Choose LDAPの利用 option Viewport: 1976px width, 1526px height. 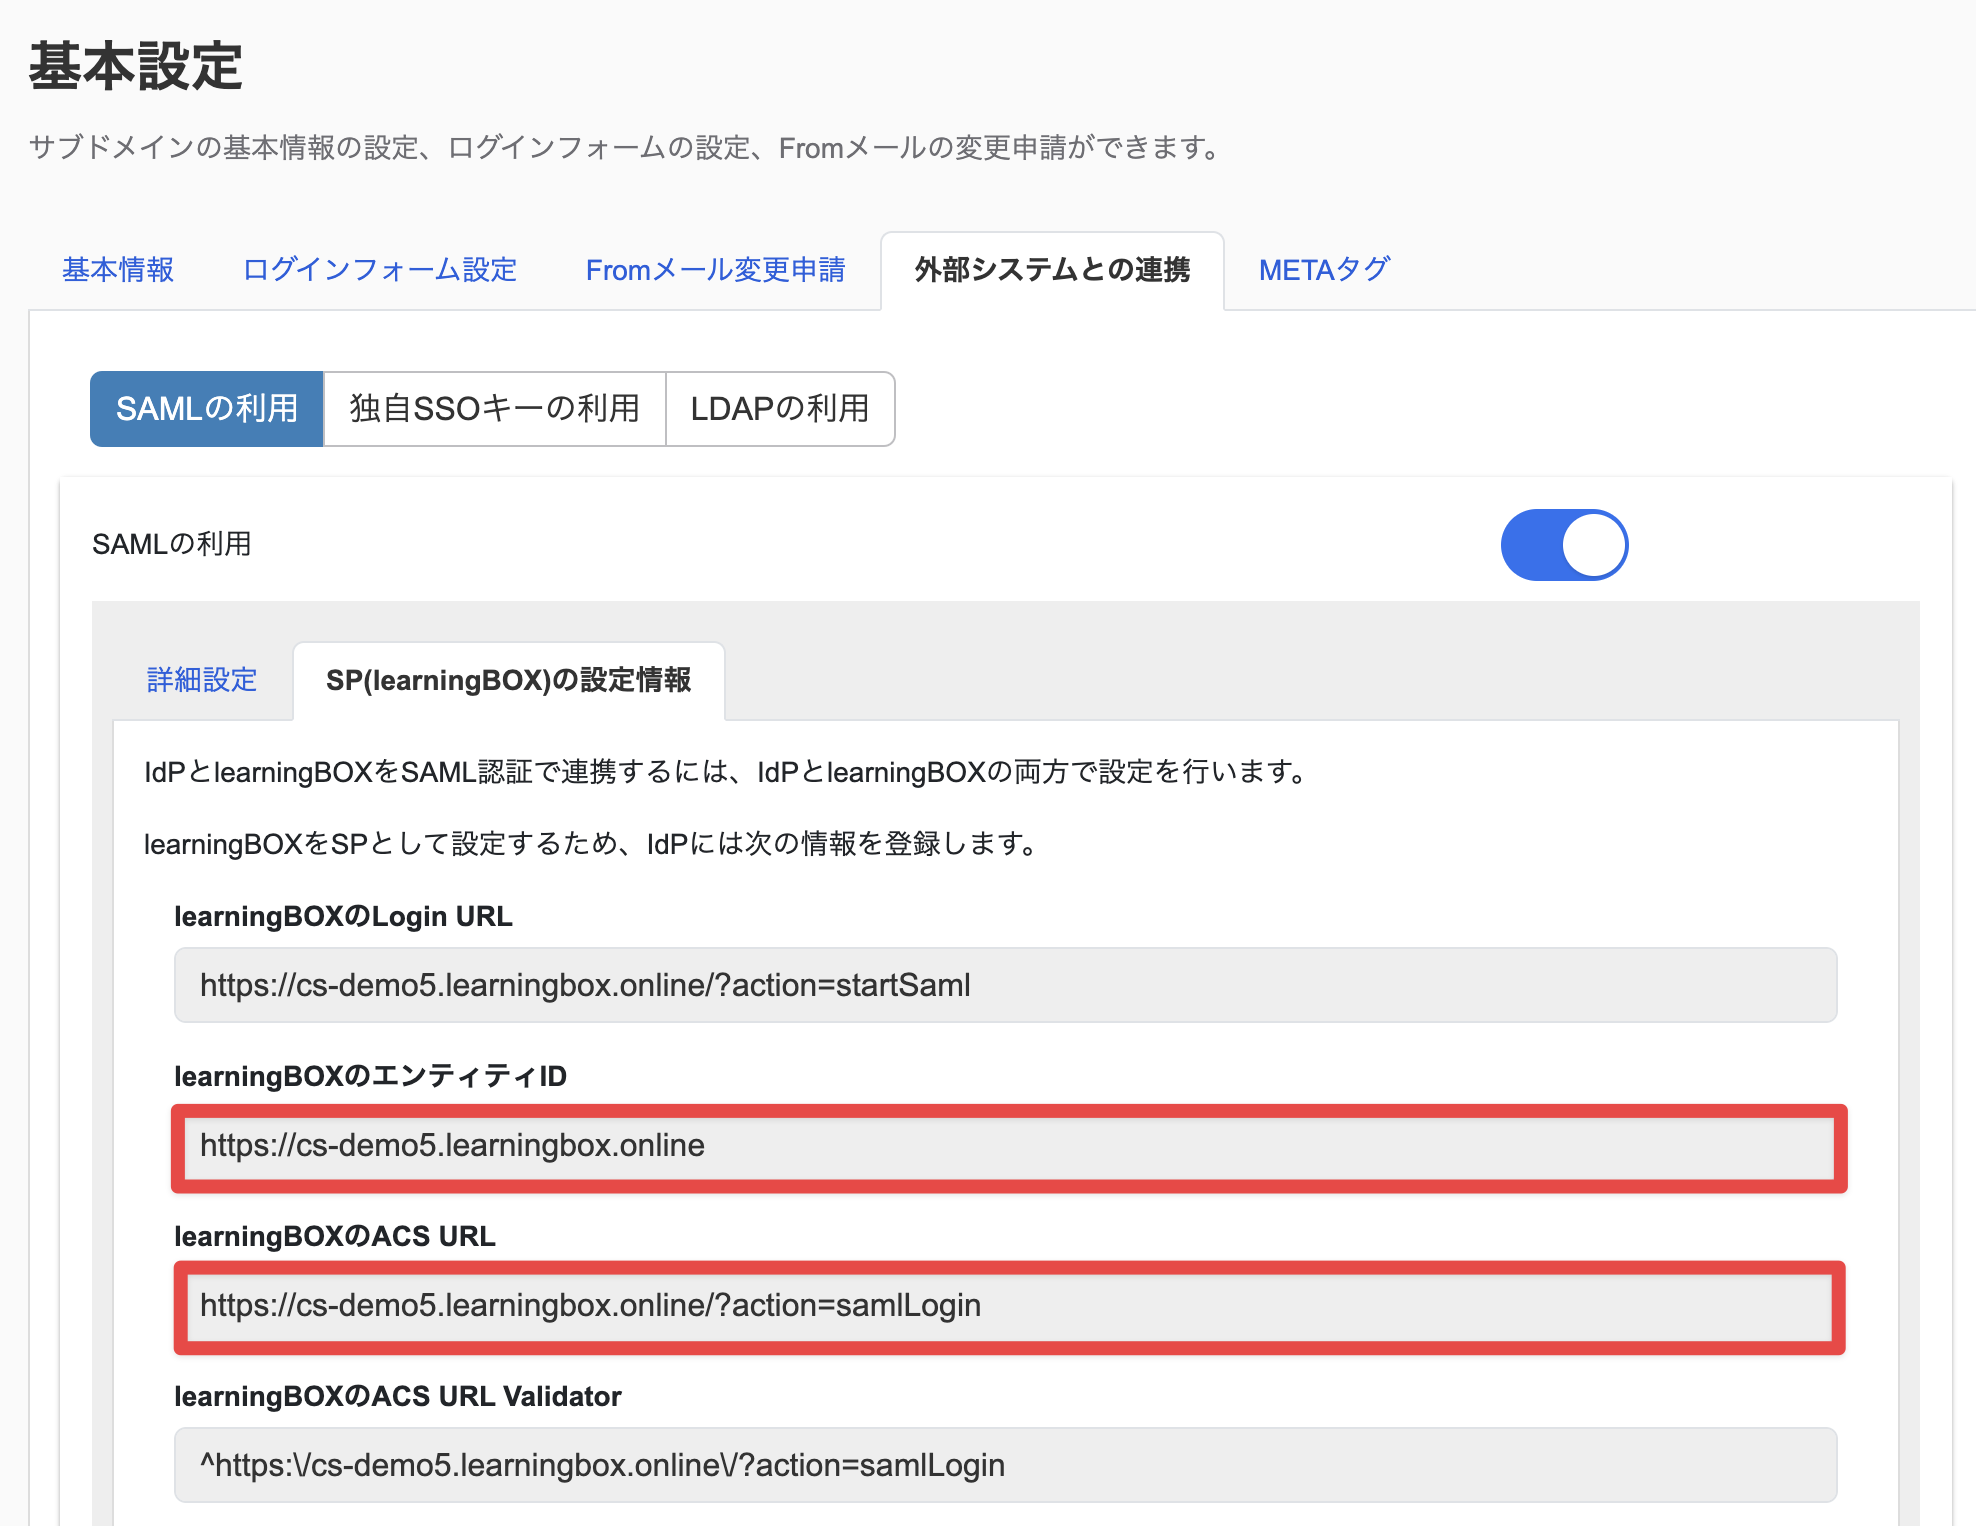point(780,409)
